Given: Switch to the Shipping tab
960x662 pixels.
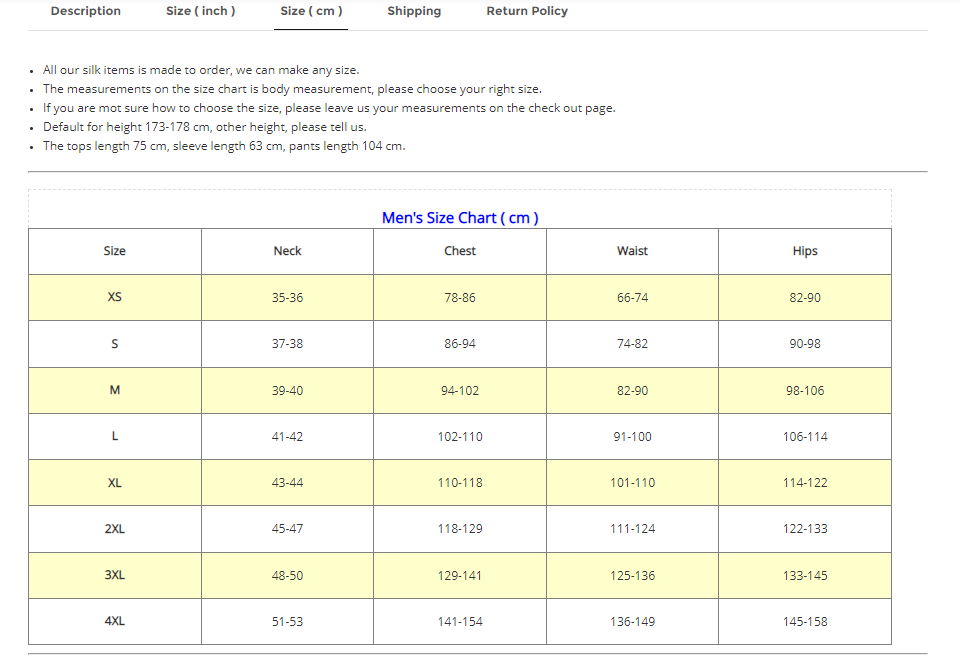Looking at the screenshot, I should click(414, 11).
